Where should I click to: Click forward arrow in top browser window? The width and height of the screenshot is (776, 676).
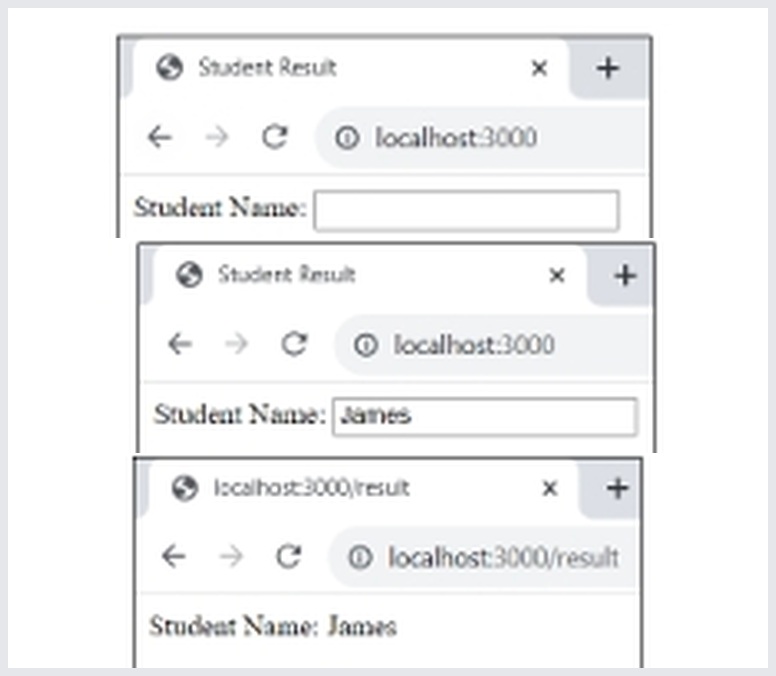tap(217, 137)
